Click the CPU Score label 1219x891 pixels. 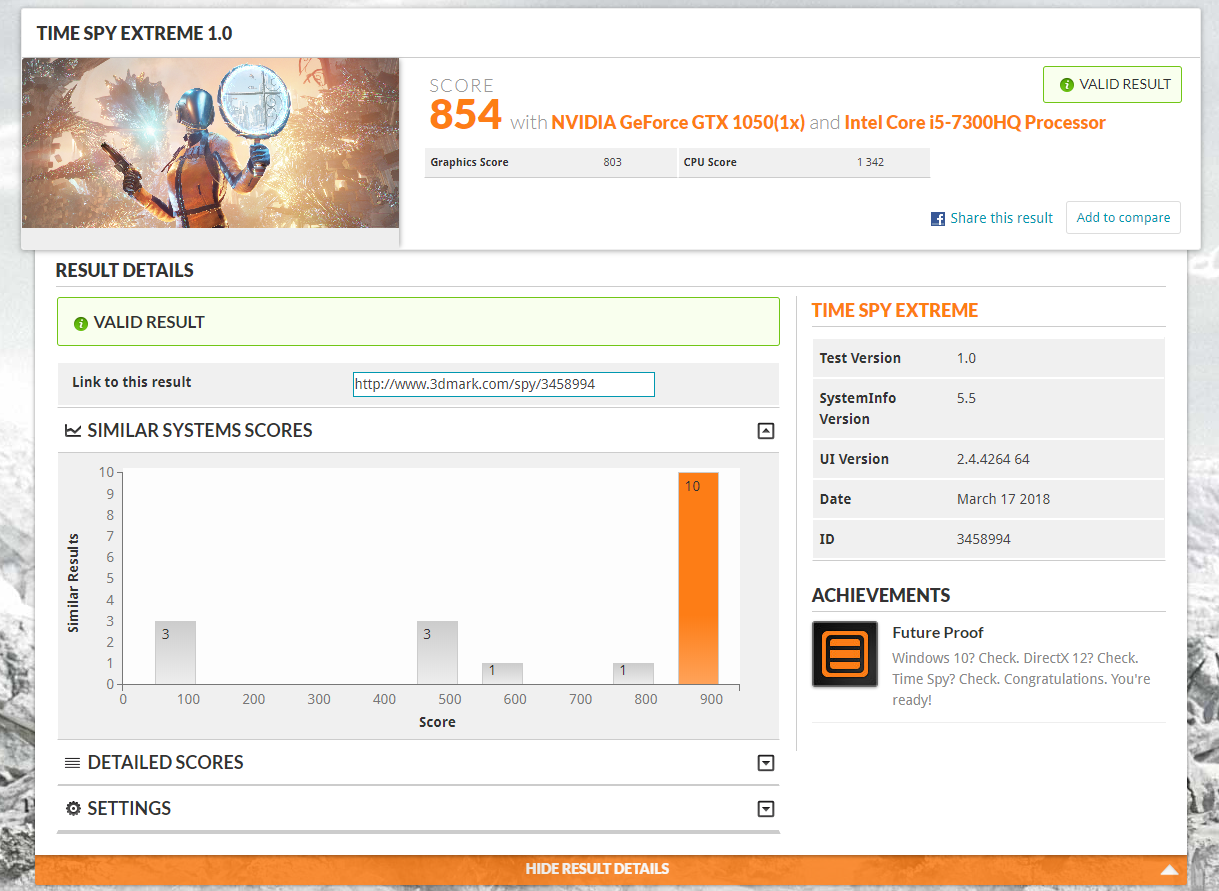tap(710, 162)
